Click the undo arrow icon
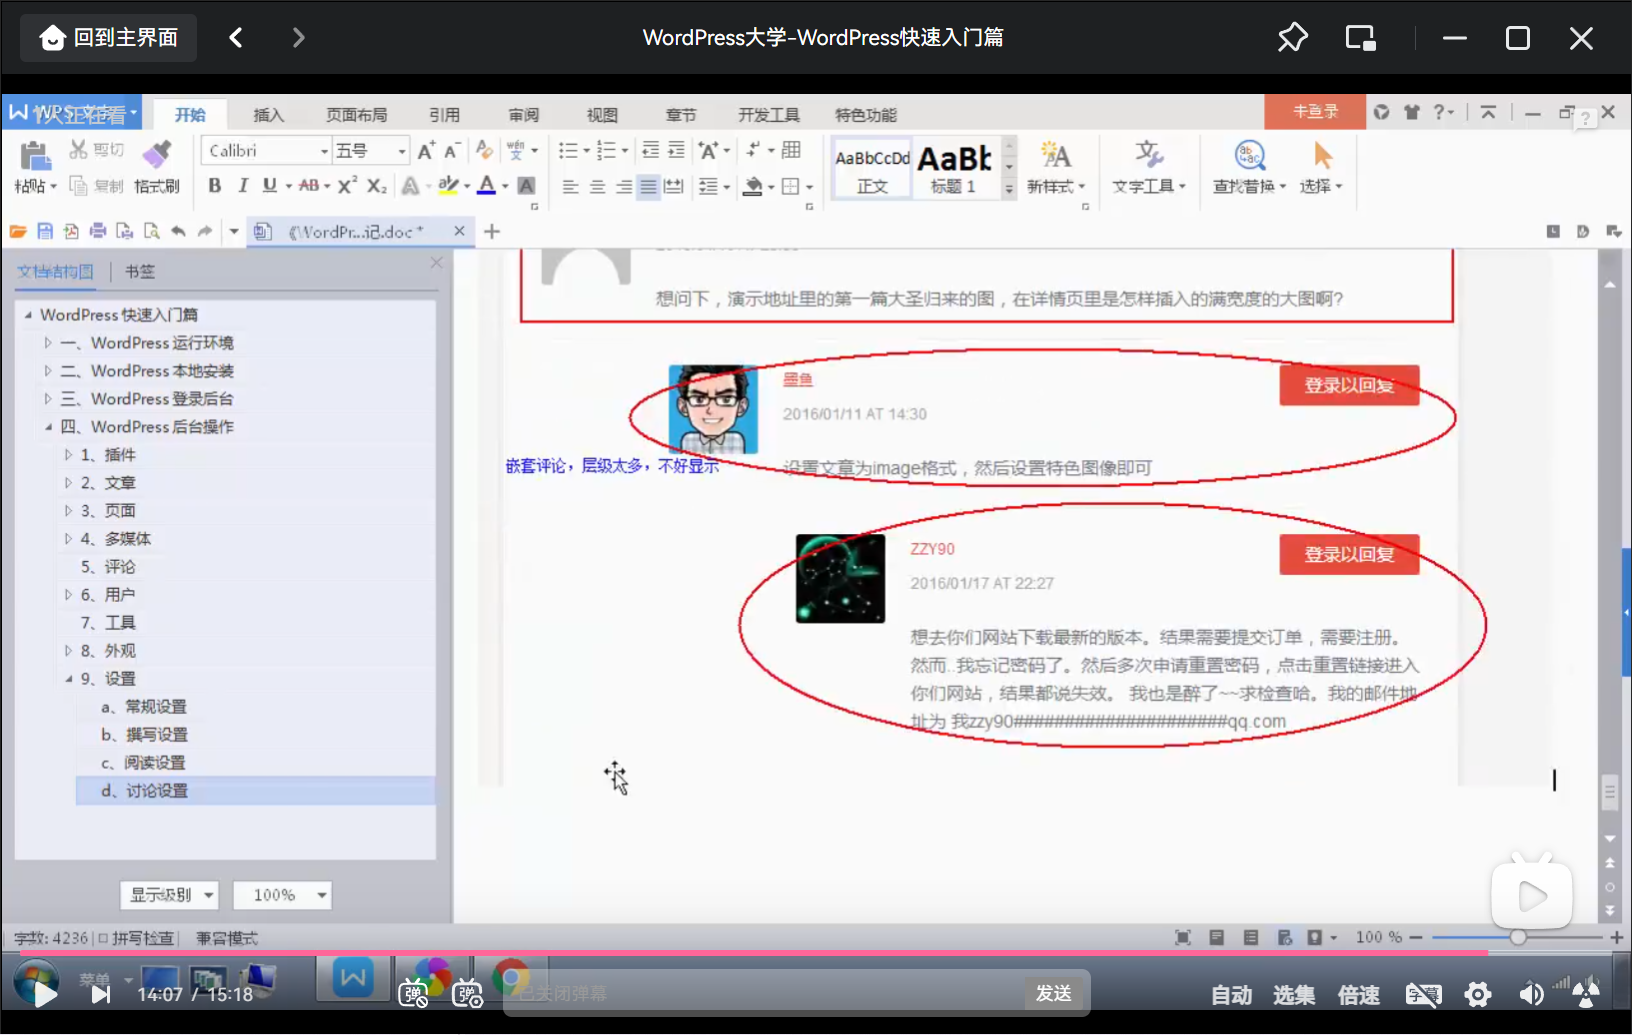 (x=178, y=231)
